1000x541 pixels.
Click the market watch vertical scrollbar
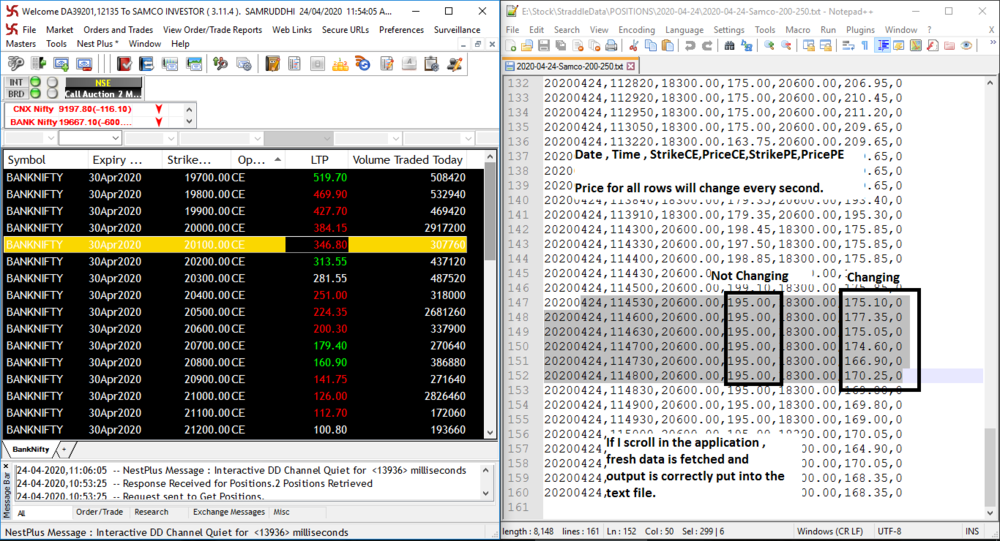[x=490, y=211]
